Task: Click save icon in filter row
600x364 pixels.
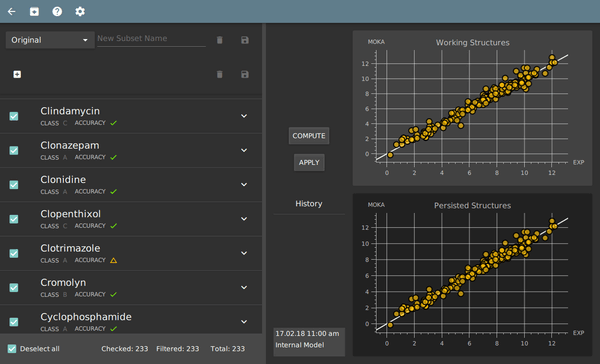Action: [x=245, y=74]
